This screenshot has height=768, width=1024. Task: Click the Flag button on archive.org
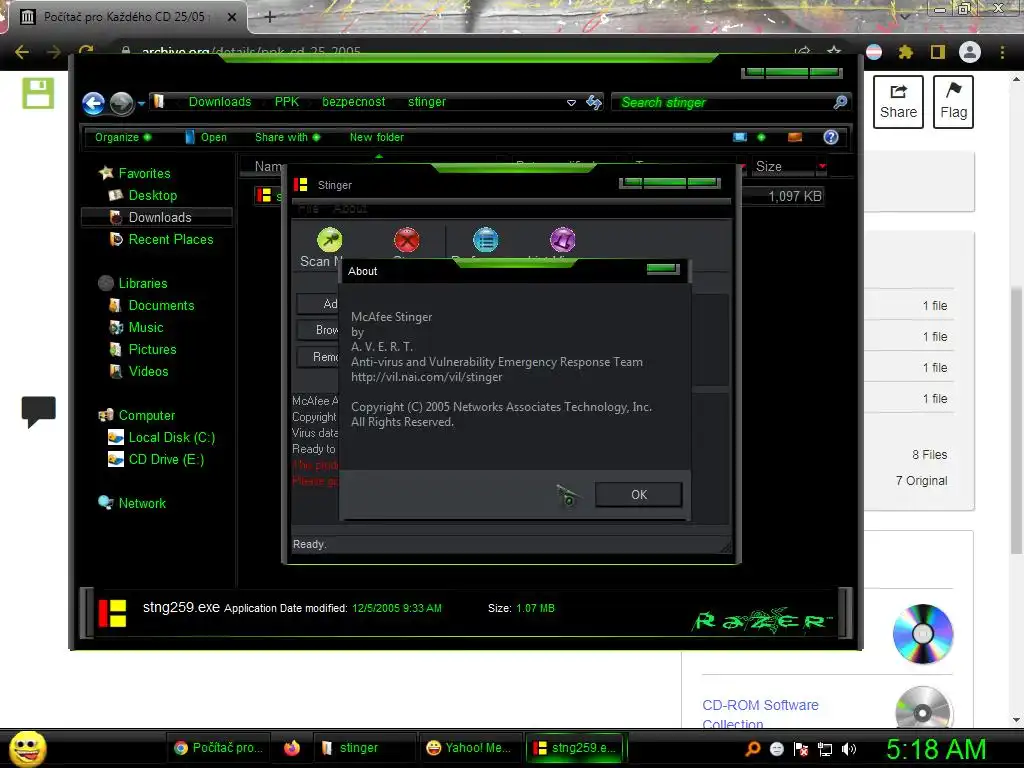953,102
